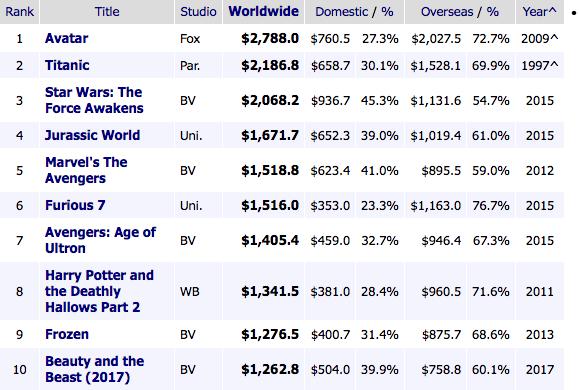Open the Furious 7 movie page
Image resolution: width=579 pixels, height=390 pixels.
tap(75, 205)
